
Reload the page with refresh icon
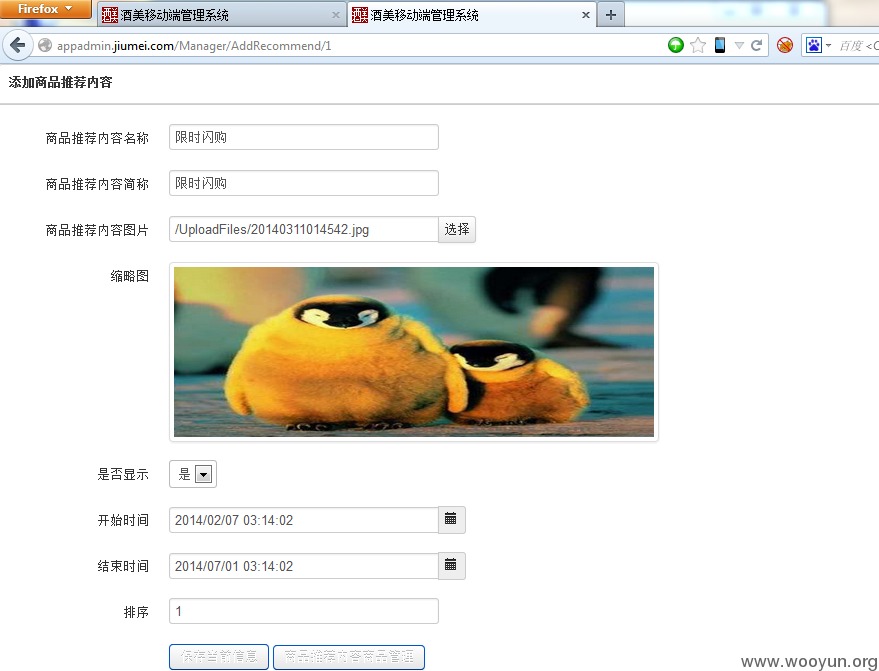(756, 45)
